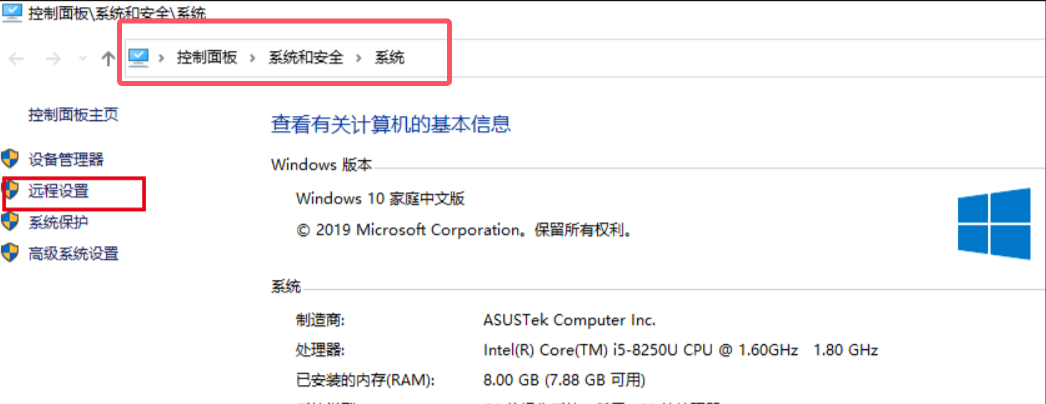Select 控制面板 in the breadcrumb path

(x=207, y=58)
